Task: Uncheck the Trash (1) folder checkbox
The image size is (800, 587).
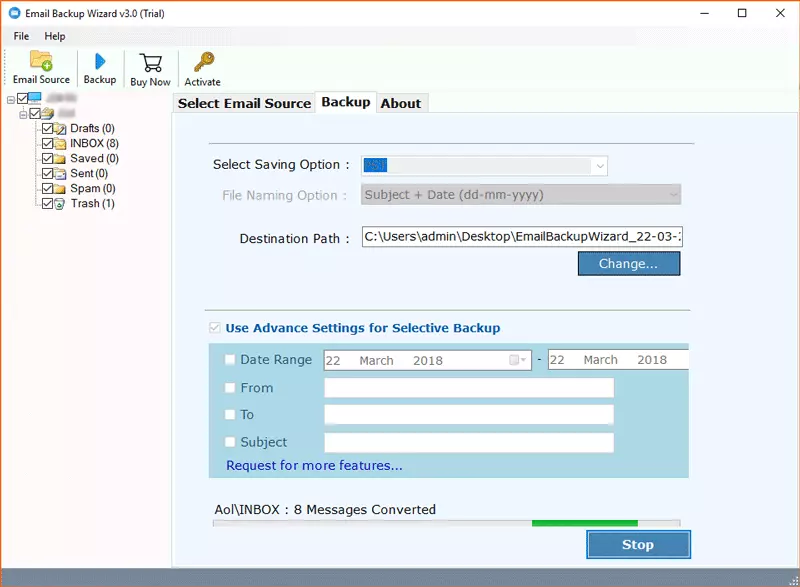Action: coord(47,203)
